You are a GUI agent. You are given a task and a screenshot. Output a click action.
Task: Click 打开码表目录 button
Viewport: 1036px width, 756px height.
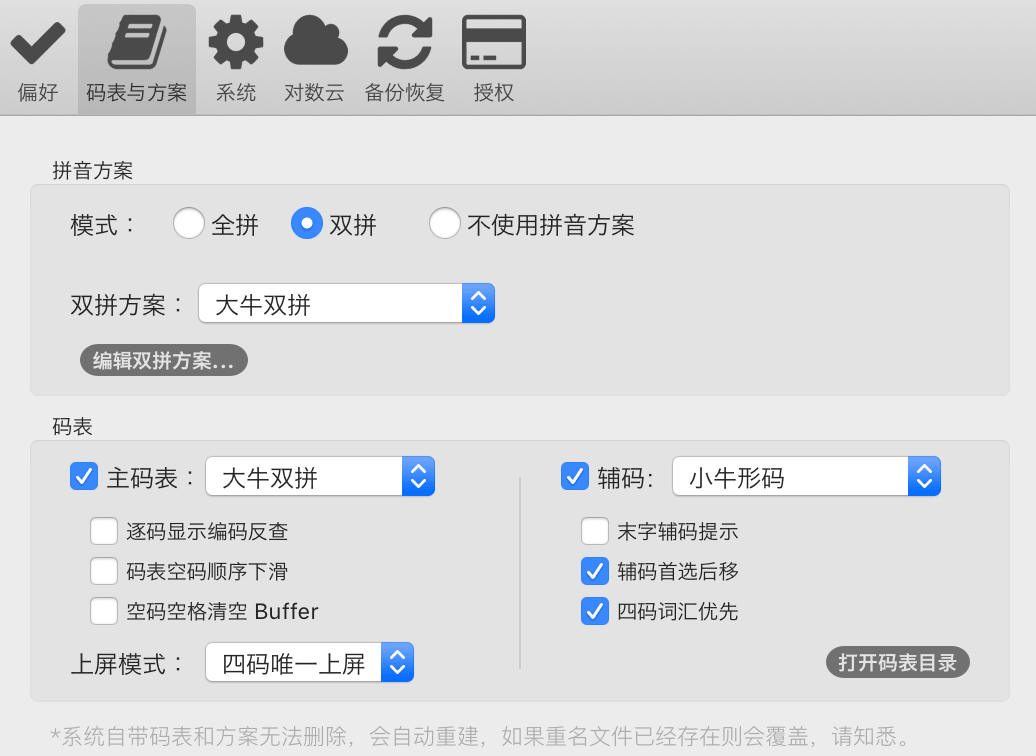coord(897,662)
